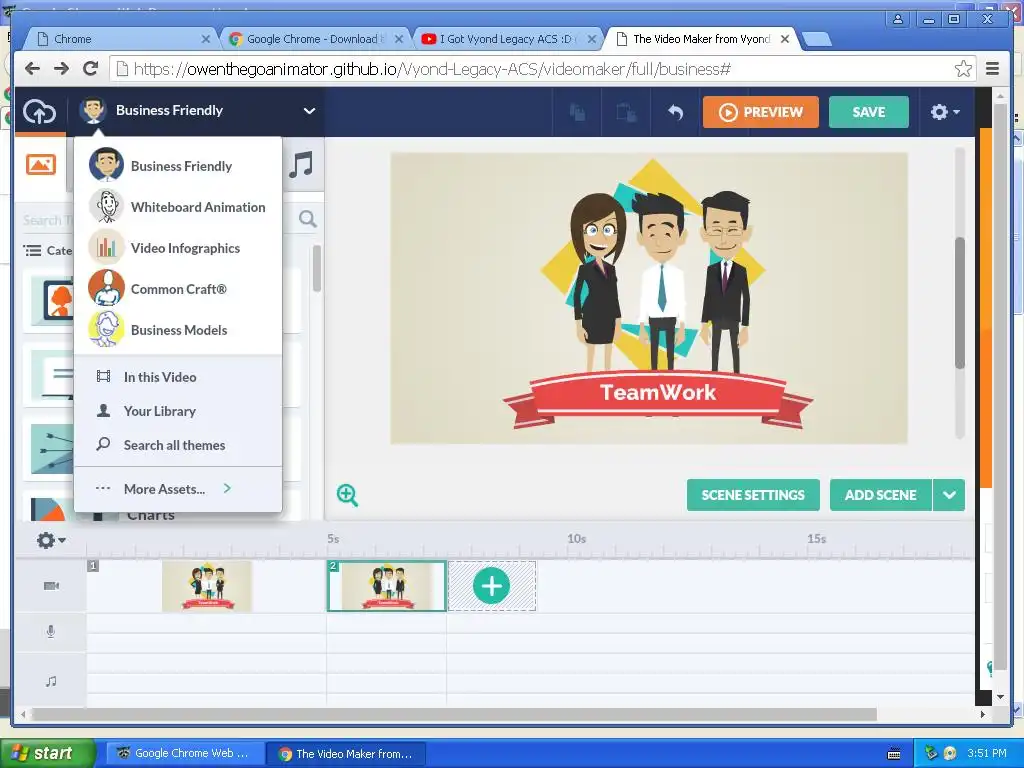This screenshot has height=768, width=1024.
Task: Choose Whiteboard Animation theme
Action: tap(178, 206)
